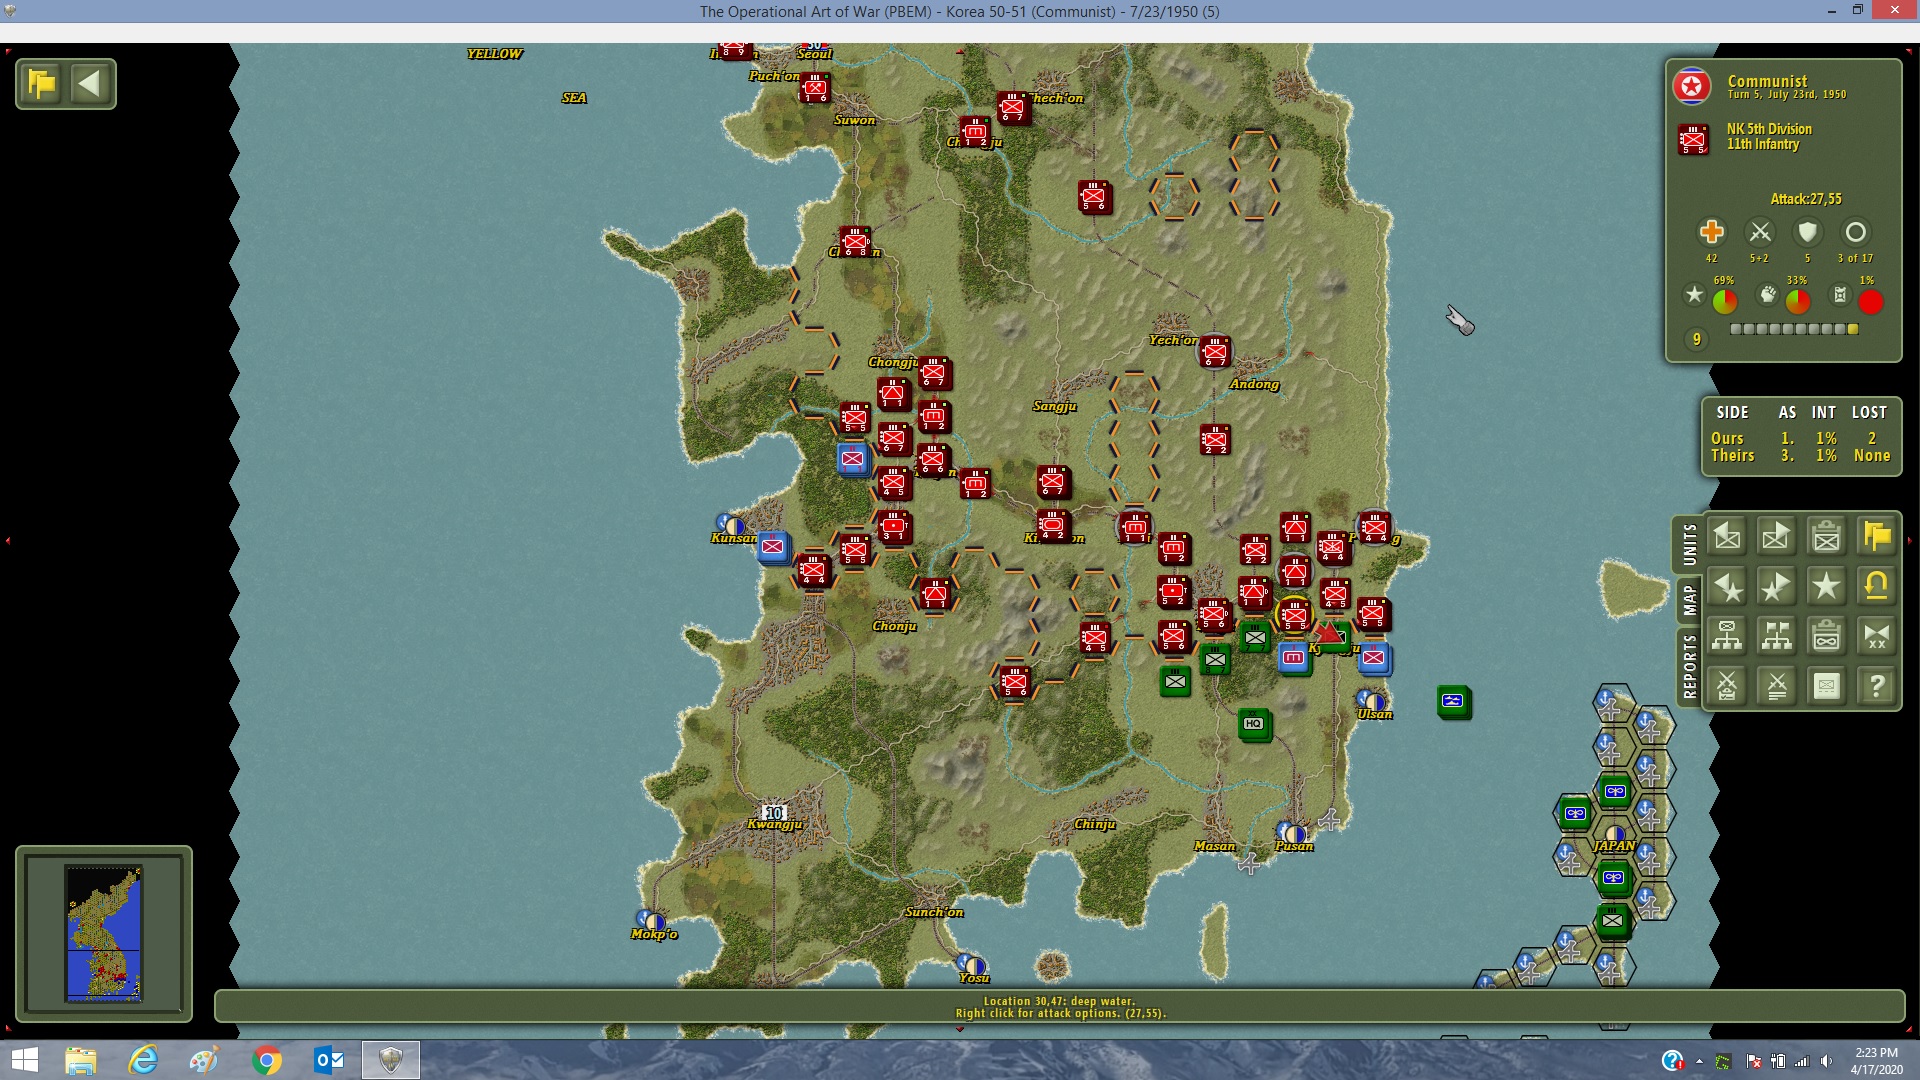Click the left arrow back button
The height and width of the screenshot is (1080, 1920).
point(90,84)
